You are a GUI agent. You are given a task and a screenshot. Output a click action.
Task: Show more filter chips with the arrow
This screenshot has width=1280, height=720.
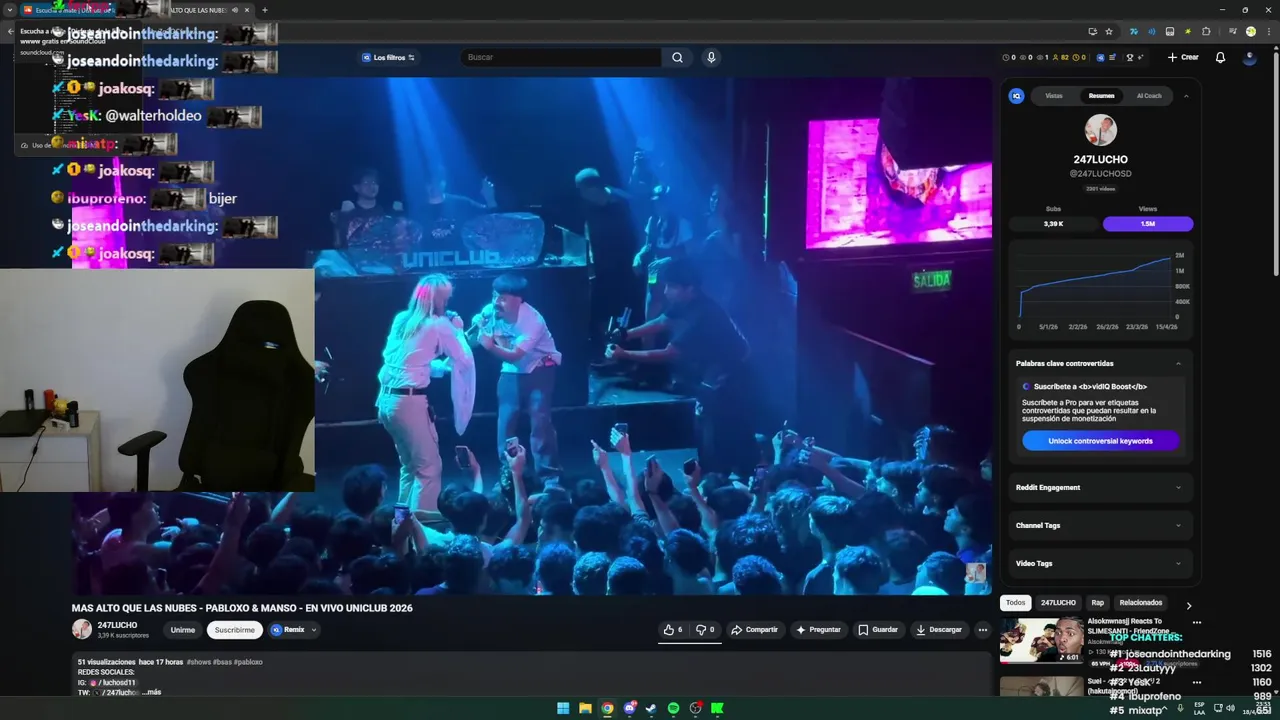point(1189,605)
